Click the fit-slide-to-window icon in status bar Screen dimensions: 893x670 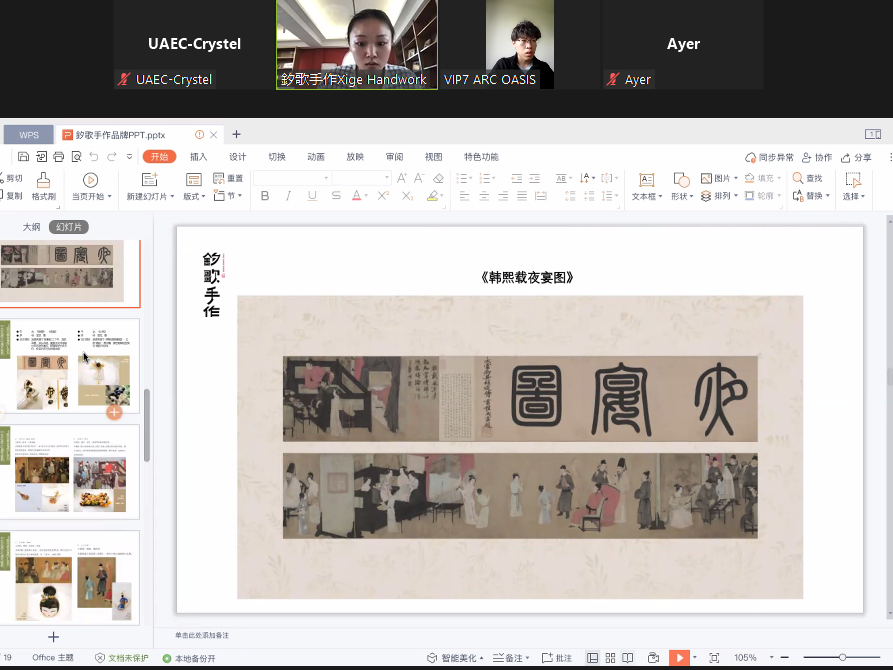pos(714,658)
